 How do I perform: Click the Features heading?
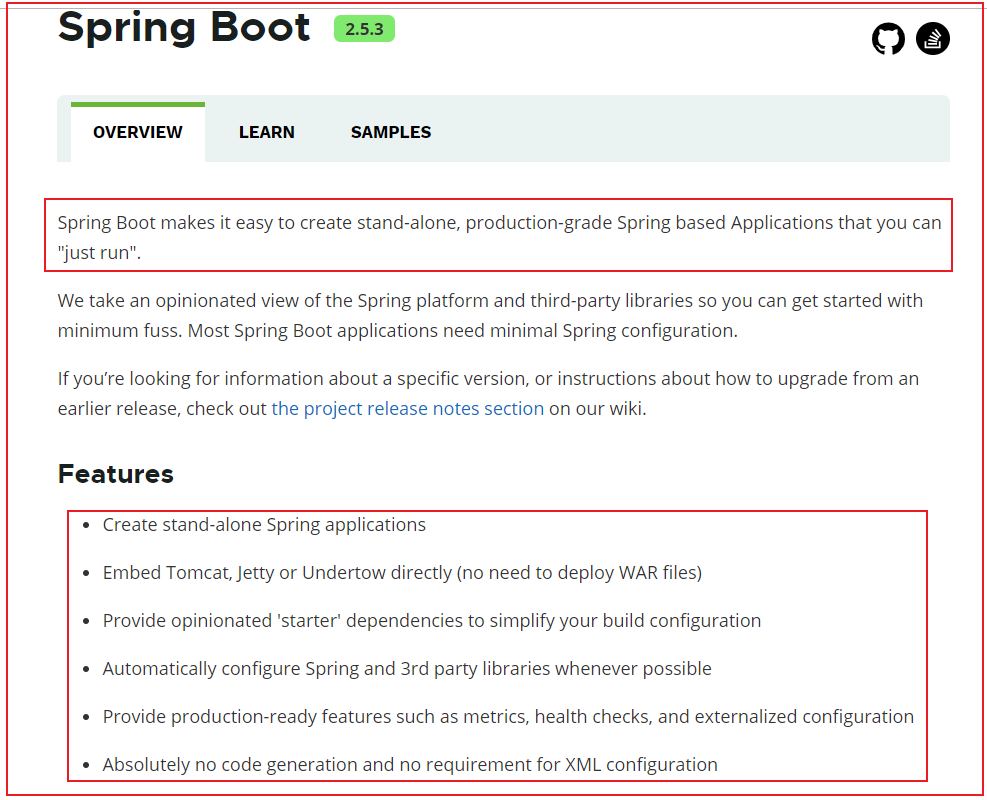click(x=116, y=474)
